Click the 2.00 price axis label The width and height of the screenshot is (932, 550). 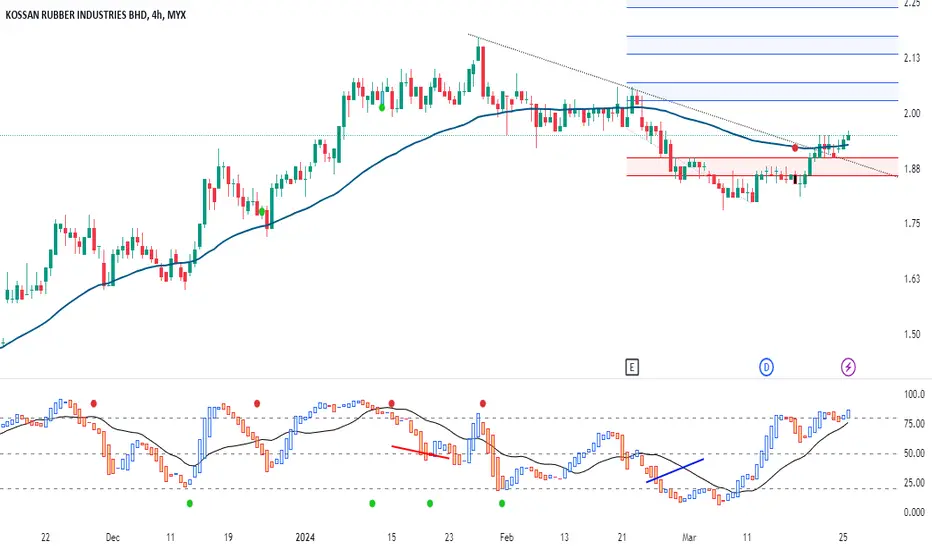pos(912,113)
